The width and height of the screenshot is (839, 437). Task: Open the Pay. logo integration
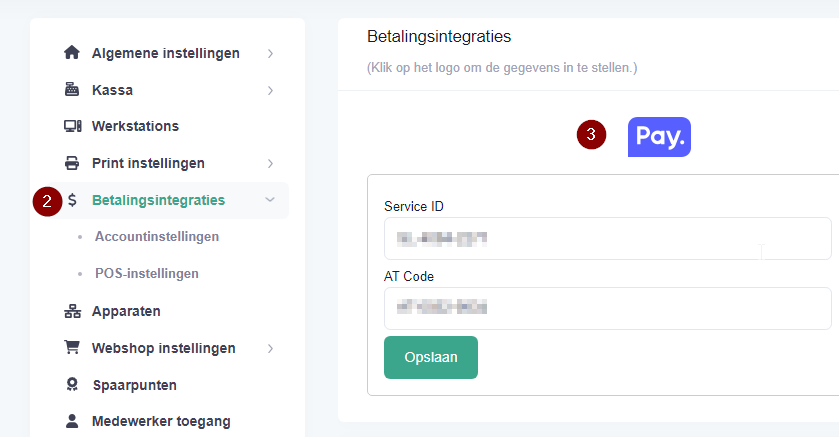659,137
